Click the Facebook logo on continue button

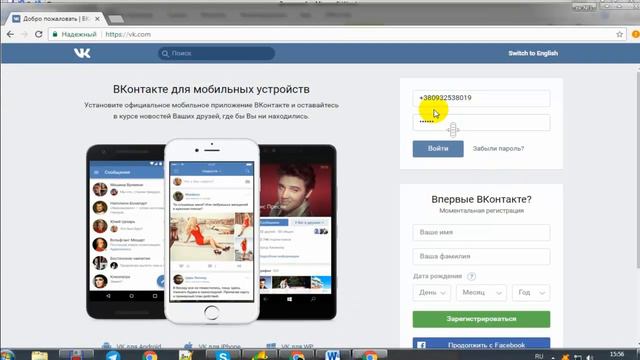[421, 345]
